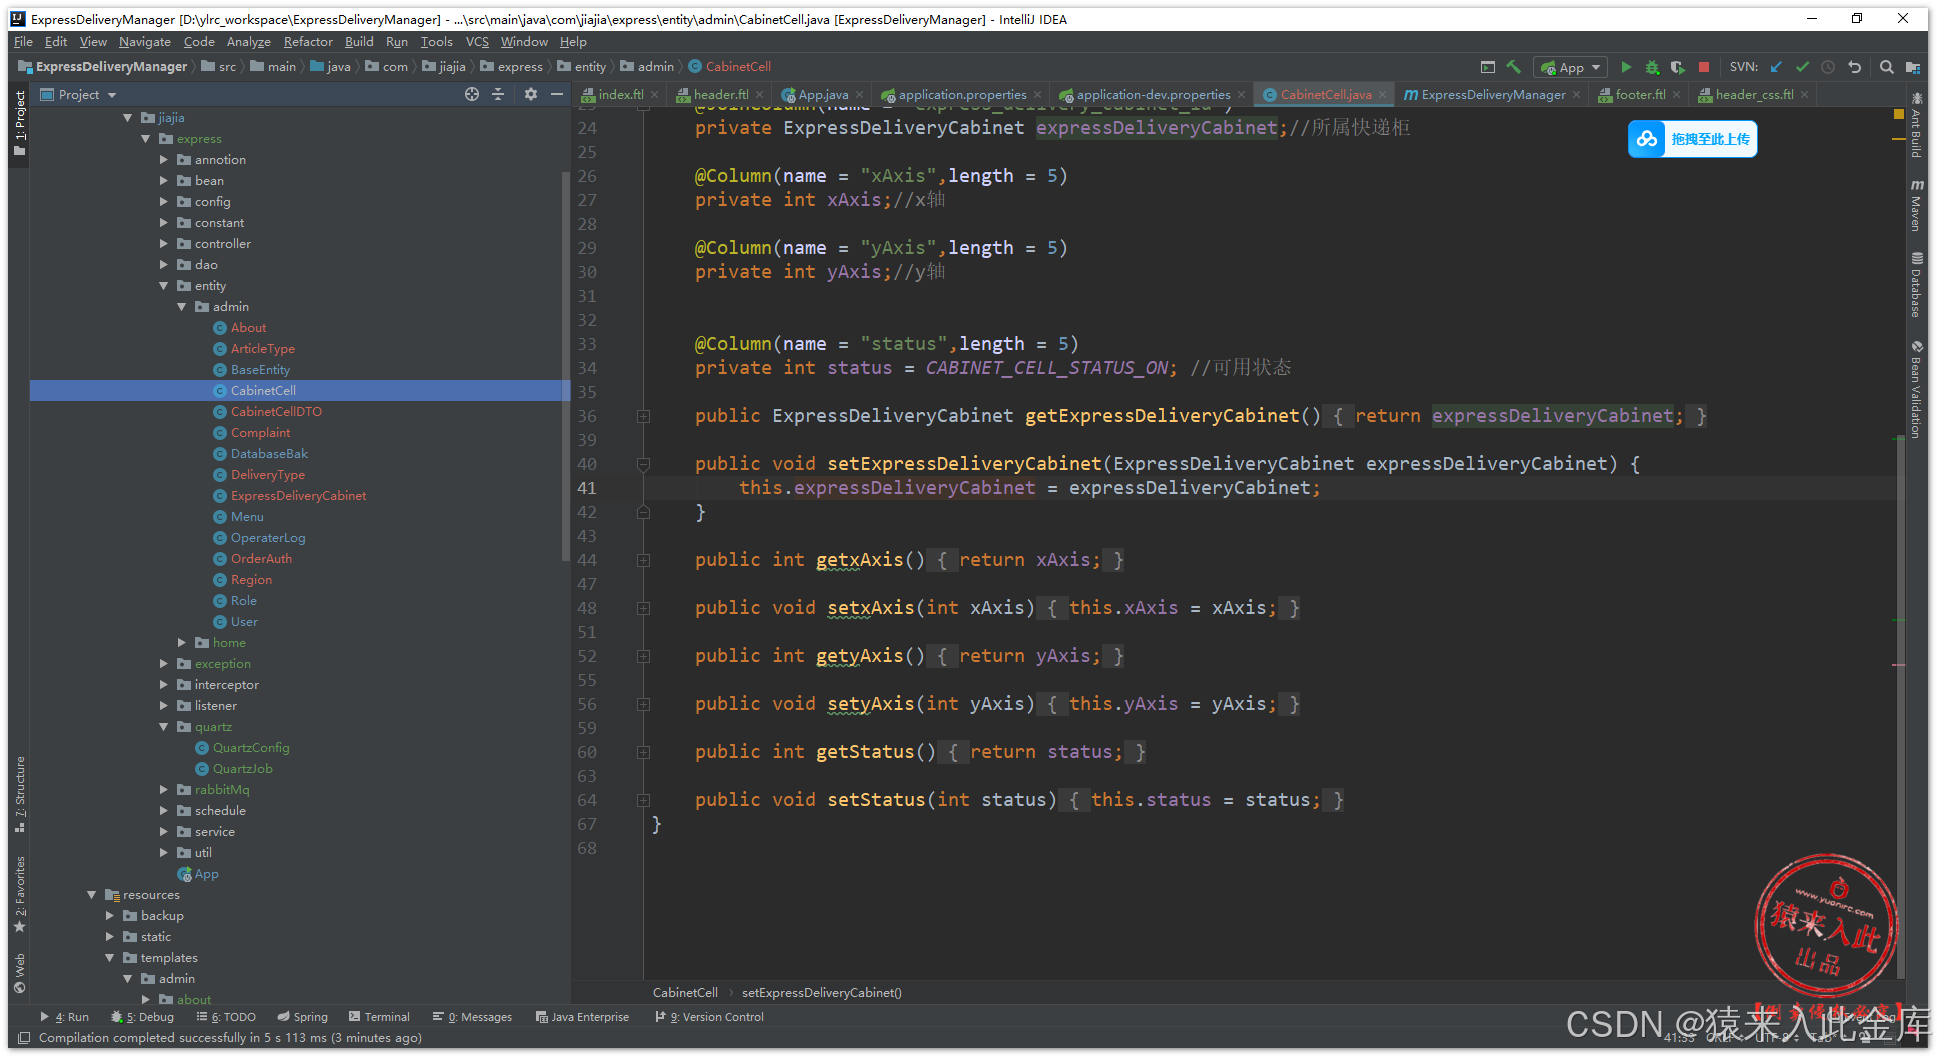This screenshot has height=1057, width=1937.
Task: Open 0: Messages tool window
Action: point(472,1017)
